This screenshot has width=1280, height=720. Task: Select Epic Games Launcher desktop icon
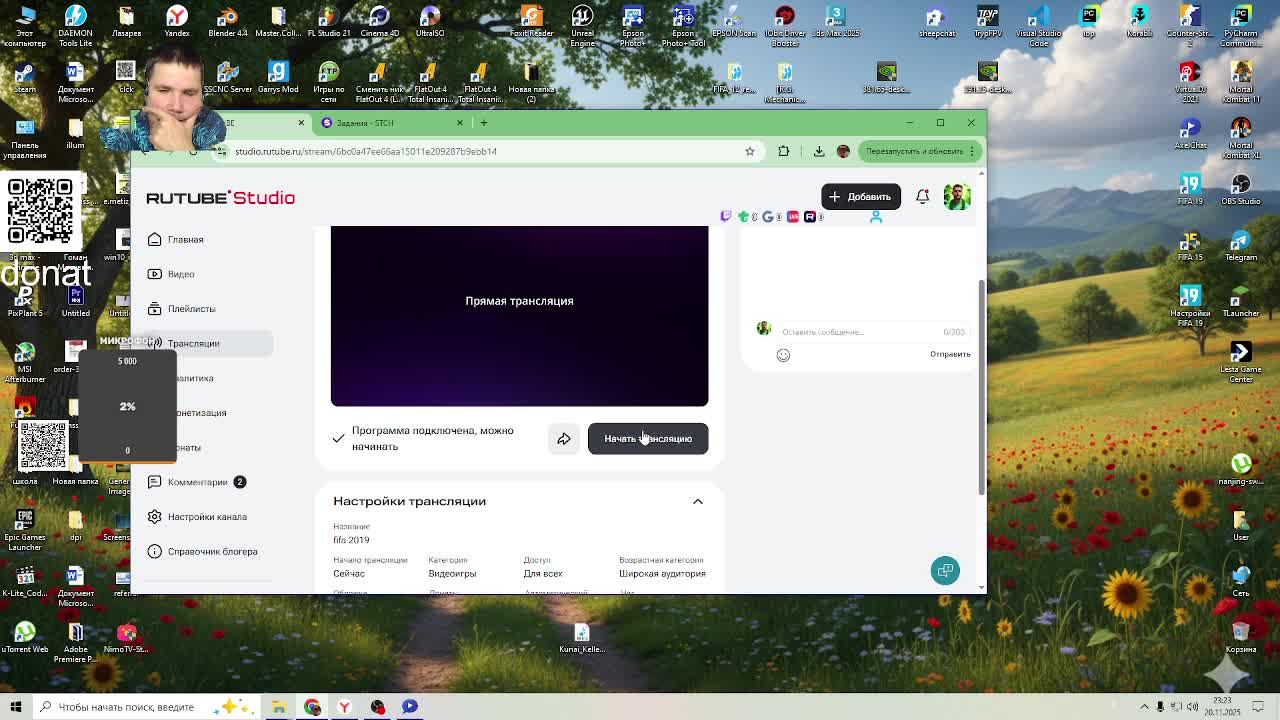tap(25, 530)
